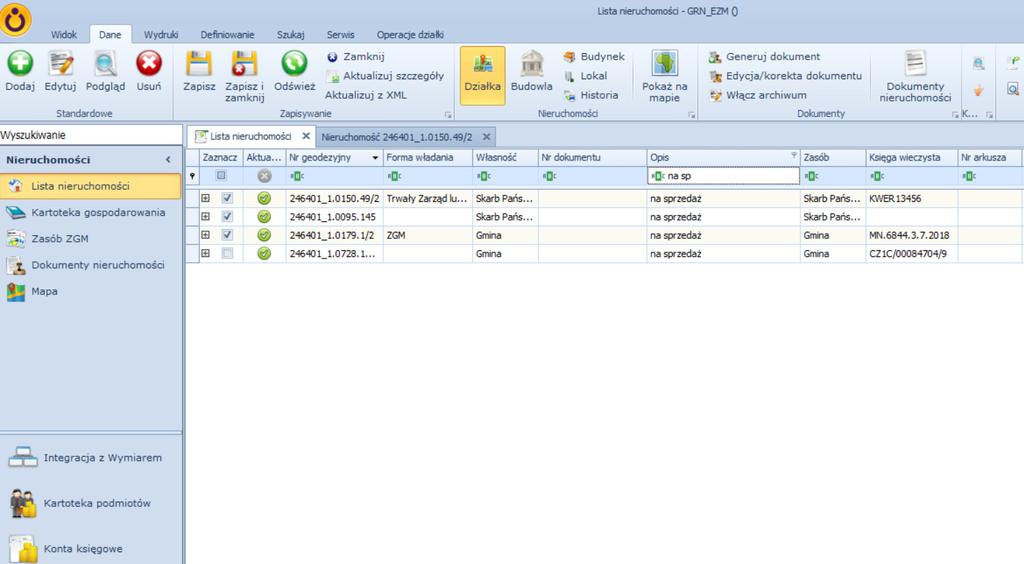Click Generuj dokument
The height and width of the screenshot is (564, 1024).
pos(764,57)
